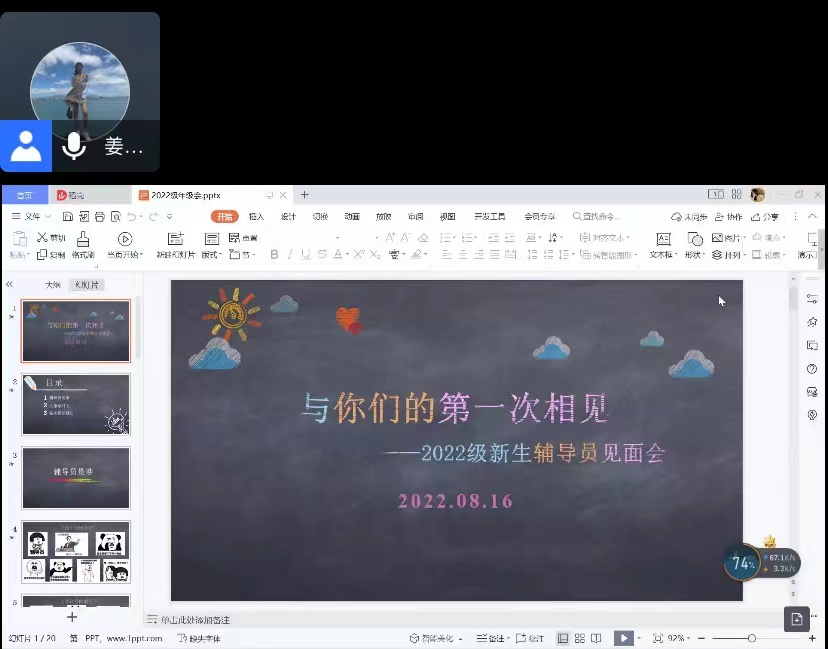The height and width of the screenshot is (649, 828).
Task: Click the Format Painter brush icon
Action: (x=83, y=239)
